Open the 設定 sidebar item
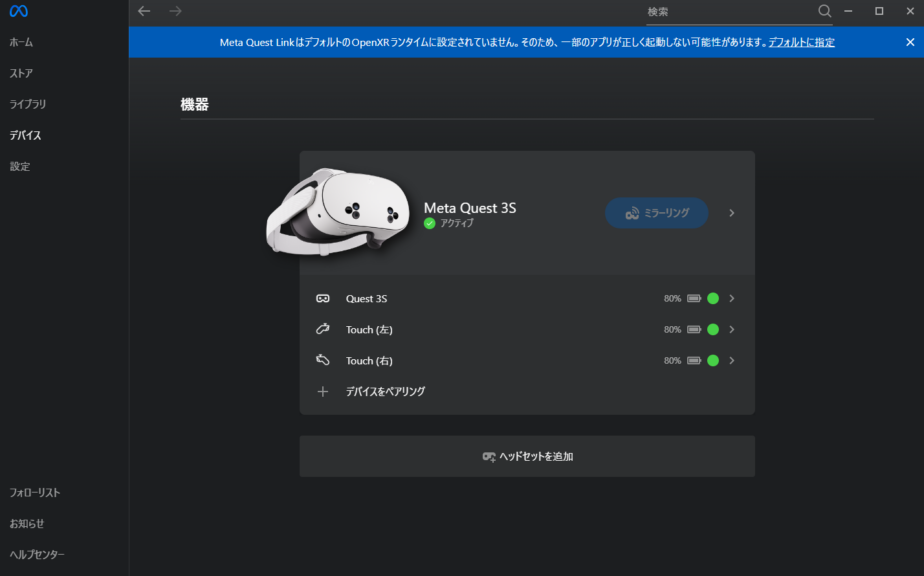The width and height of the screenshot is (924, 576). coord(20,166)
